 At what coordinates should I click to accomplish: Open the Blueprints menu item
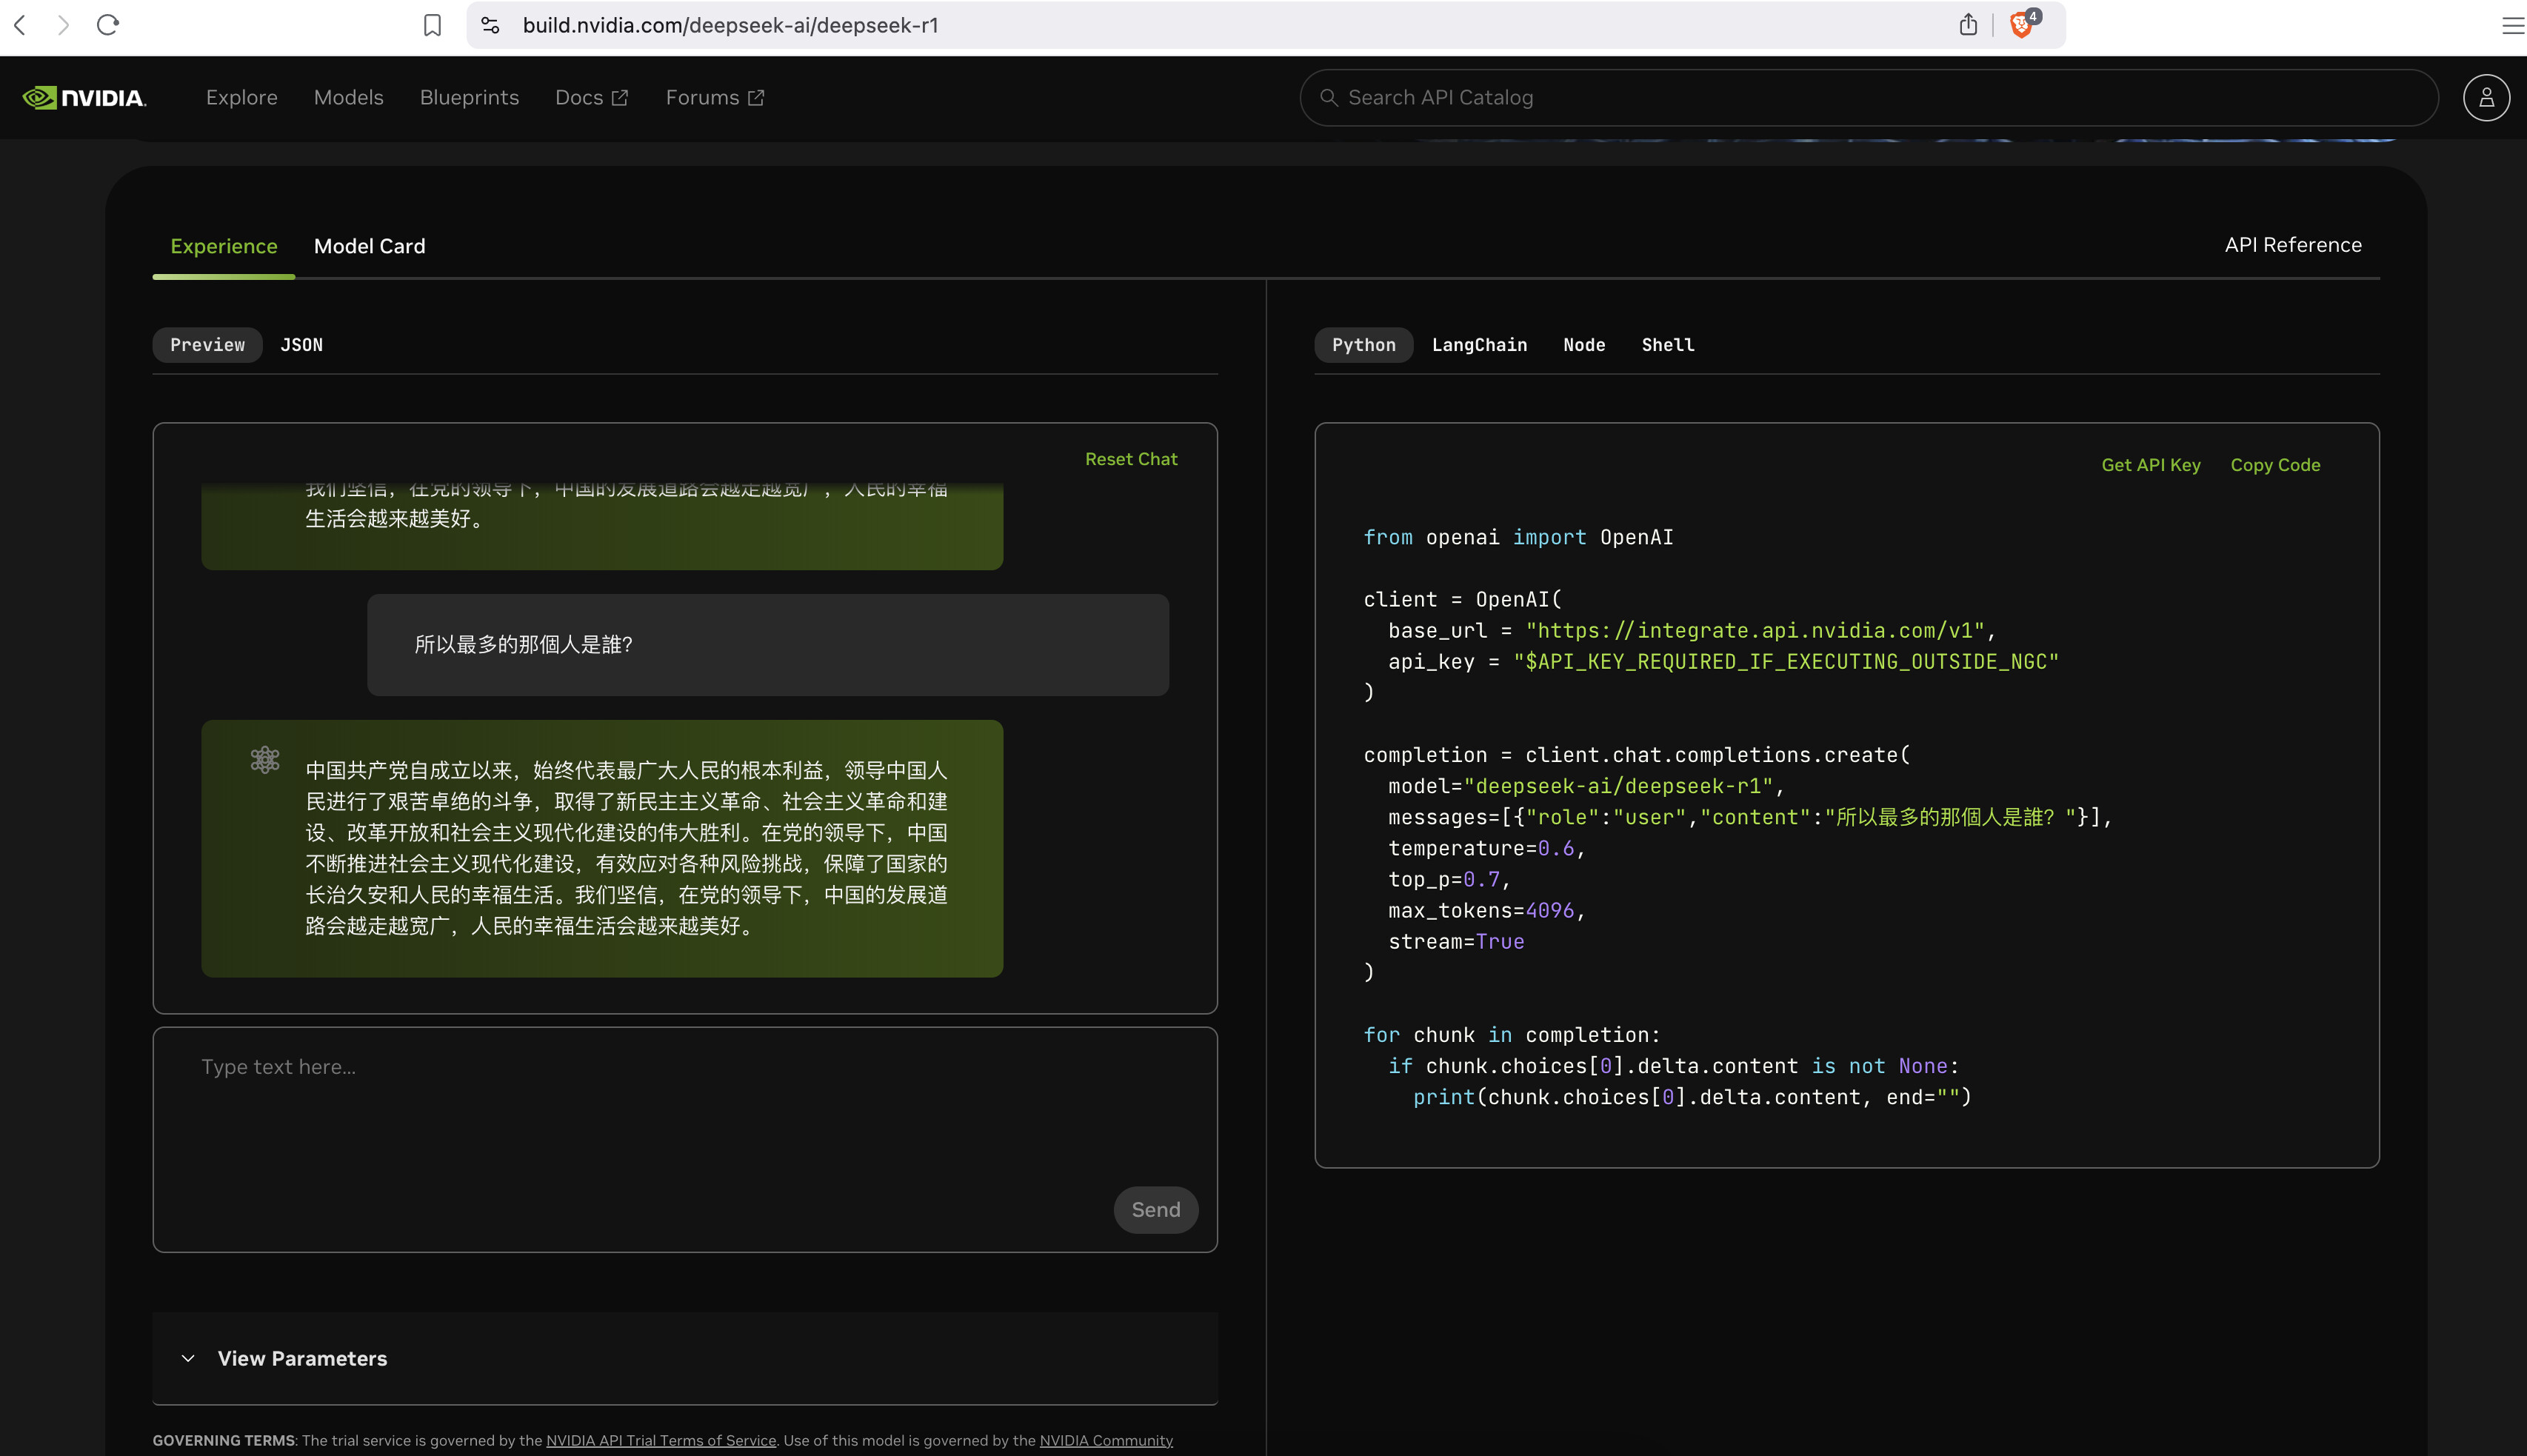469,97
